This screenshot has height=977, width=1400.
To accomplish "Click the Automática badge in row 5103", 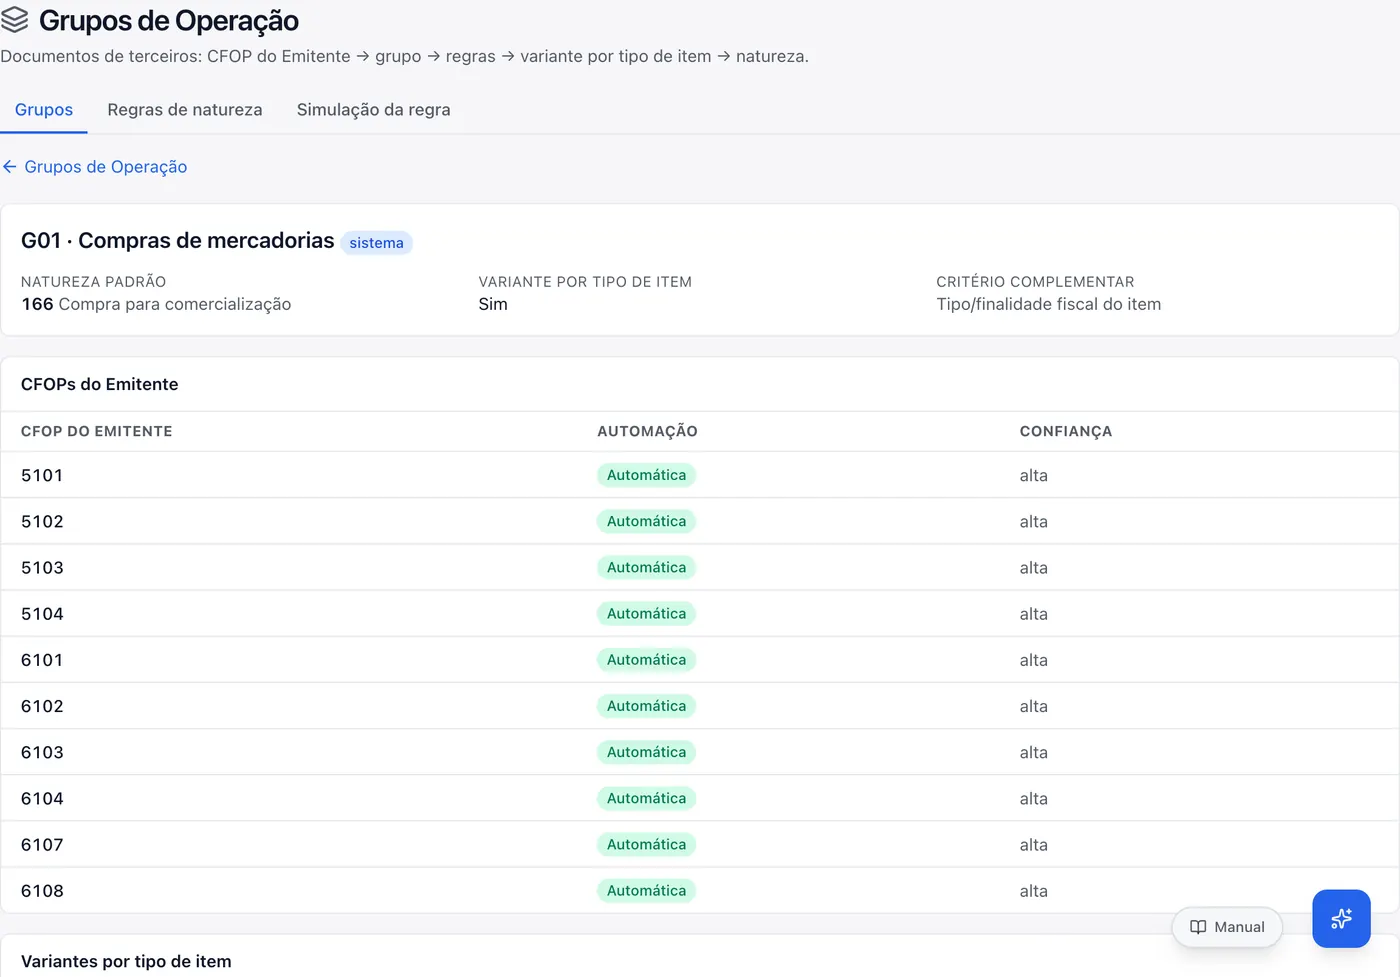I will pyautogui.click(x=647, y=567).
